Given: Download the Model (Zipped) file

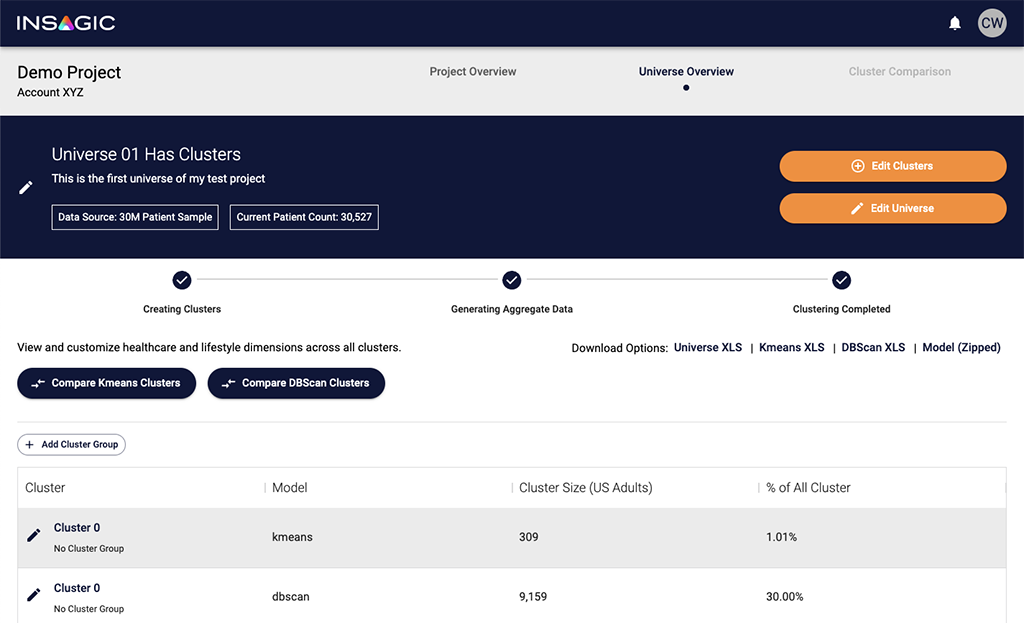Looking at the screenshot, I should pos(961,348).
